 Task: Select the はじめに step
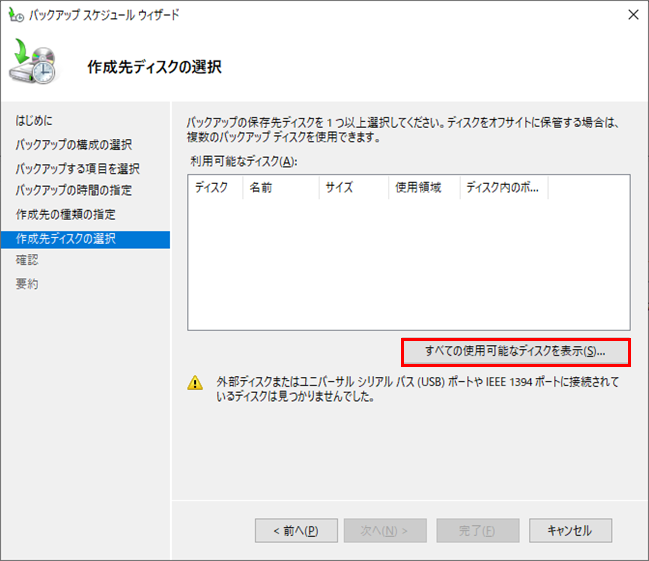point(34,120)
